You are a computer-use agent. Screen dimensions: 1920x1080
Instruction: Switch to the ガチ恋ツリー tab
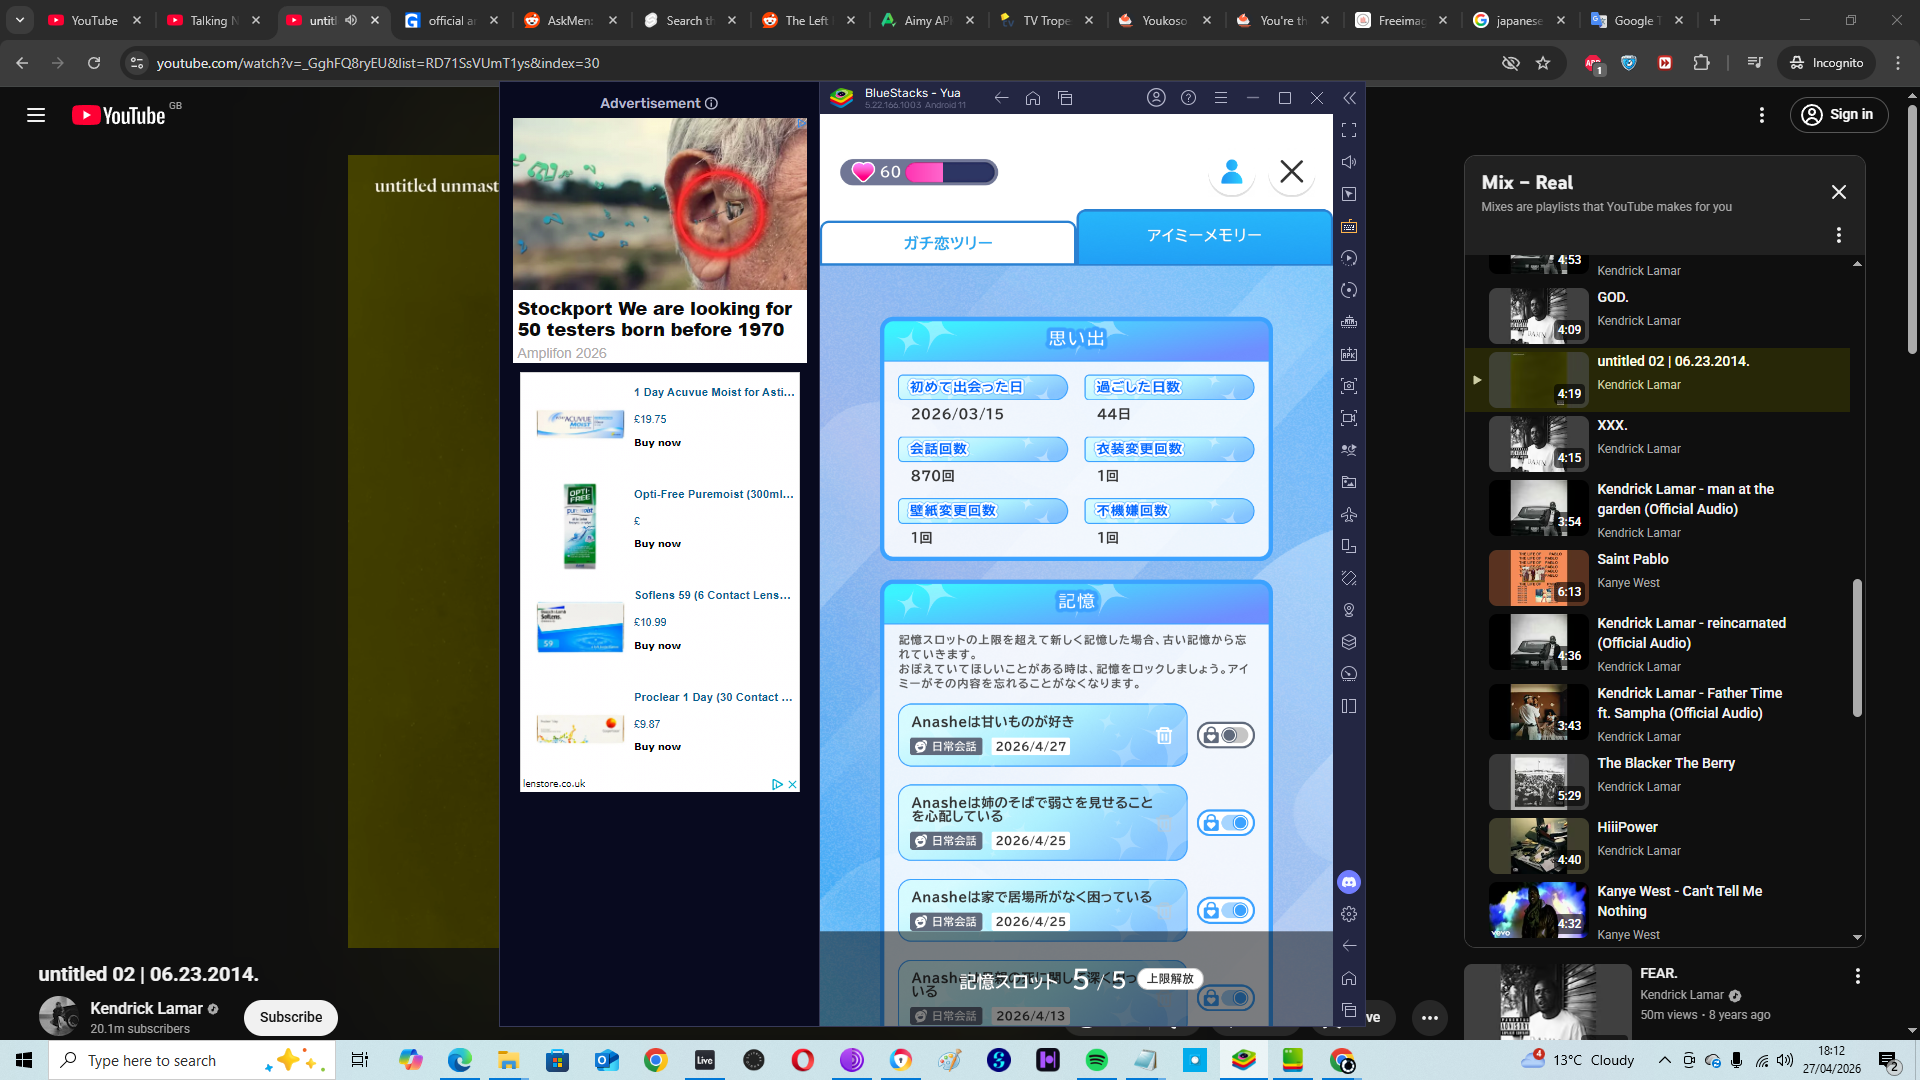pyautogui.click(x=947, y=243)
